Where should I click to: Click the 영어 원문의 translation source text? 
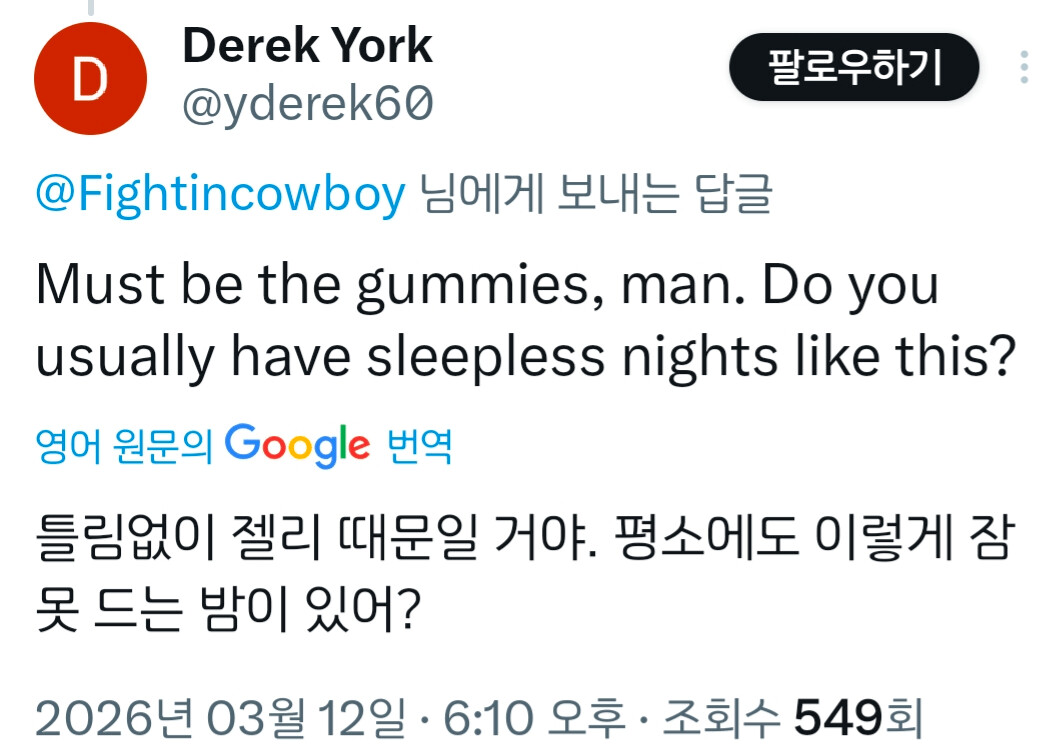point(124,446)
